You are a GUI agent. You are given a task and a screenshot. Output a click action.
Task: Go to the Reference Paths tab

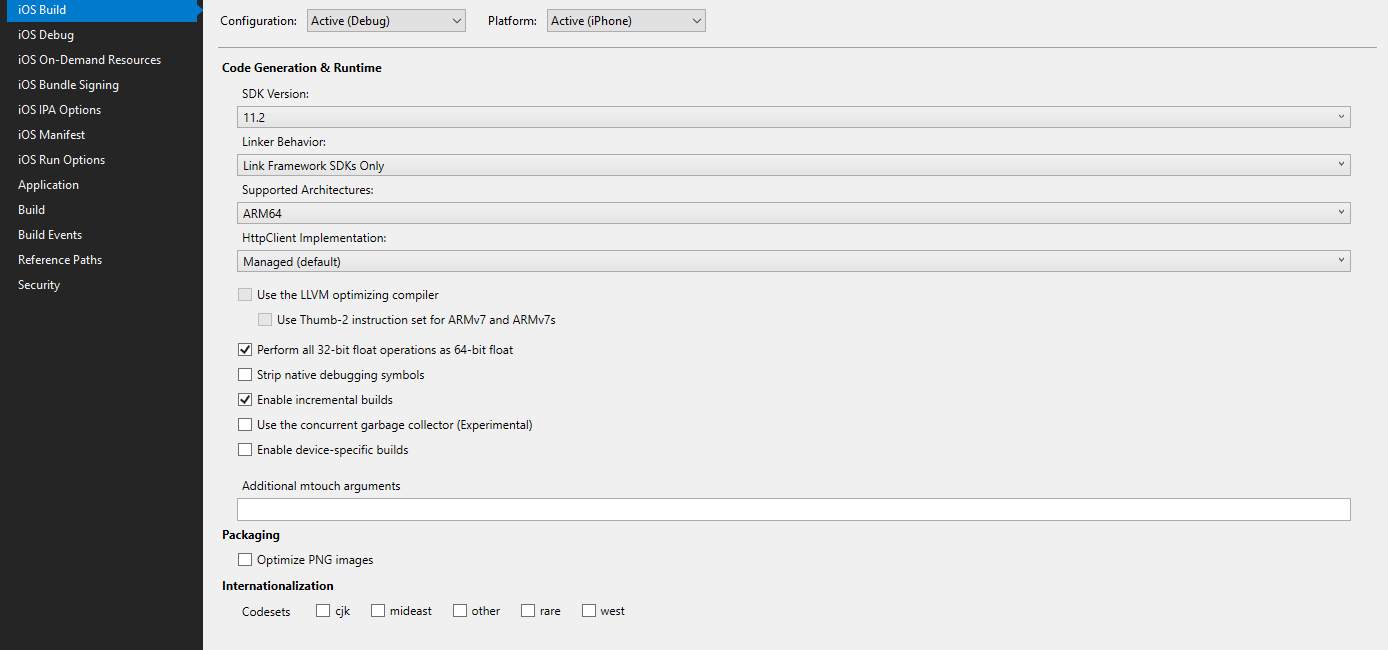(60, 260)
